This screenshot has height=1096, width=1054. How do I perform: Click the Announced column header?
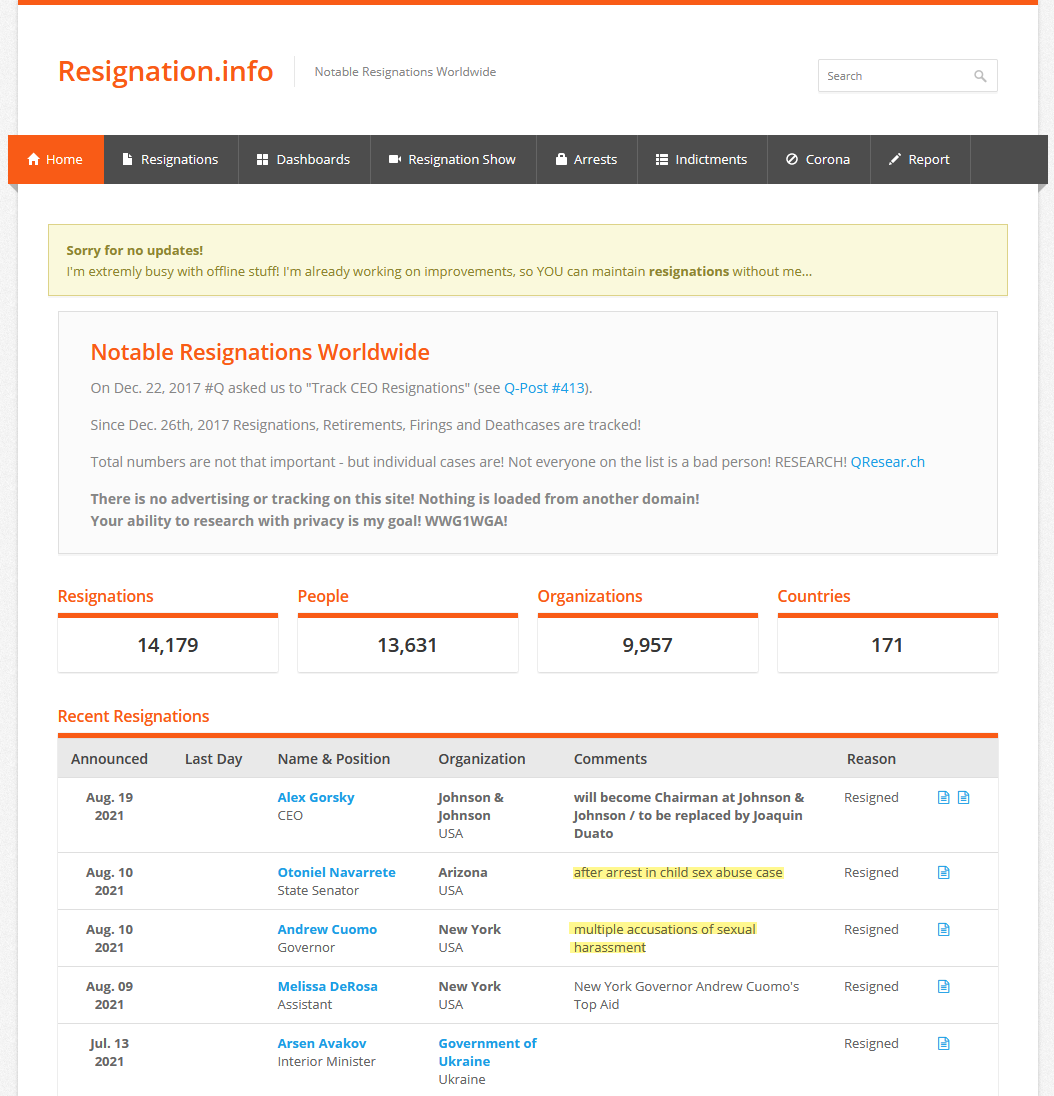pos(109,759)
